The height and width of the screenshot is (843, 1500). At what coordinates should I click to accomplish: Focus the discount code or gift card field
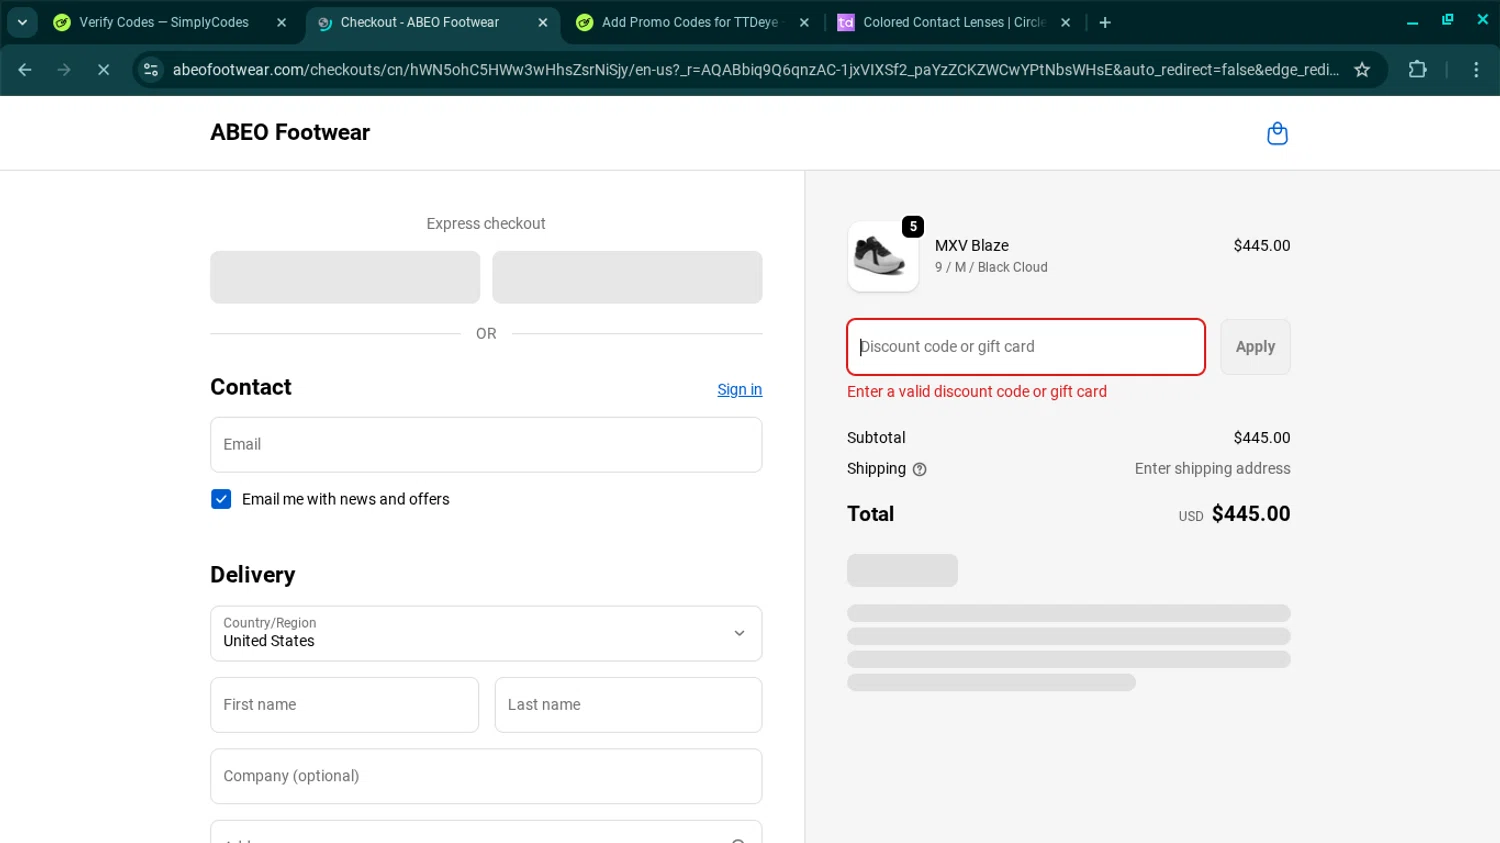1026,347
